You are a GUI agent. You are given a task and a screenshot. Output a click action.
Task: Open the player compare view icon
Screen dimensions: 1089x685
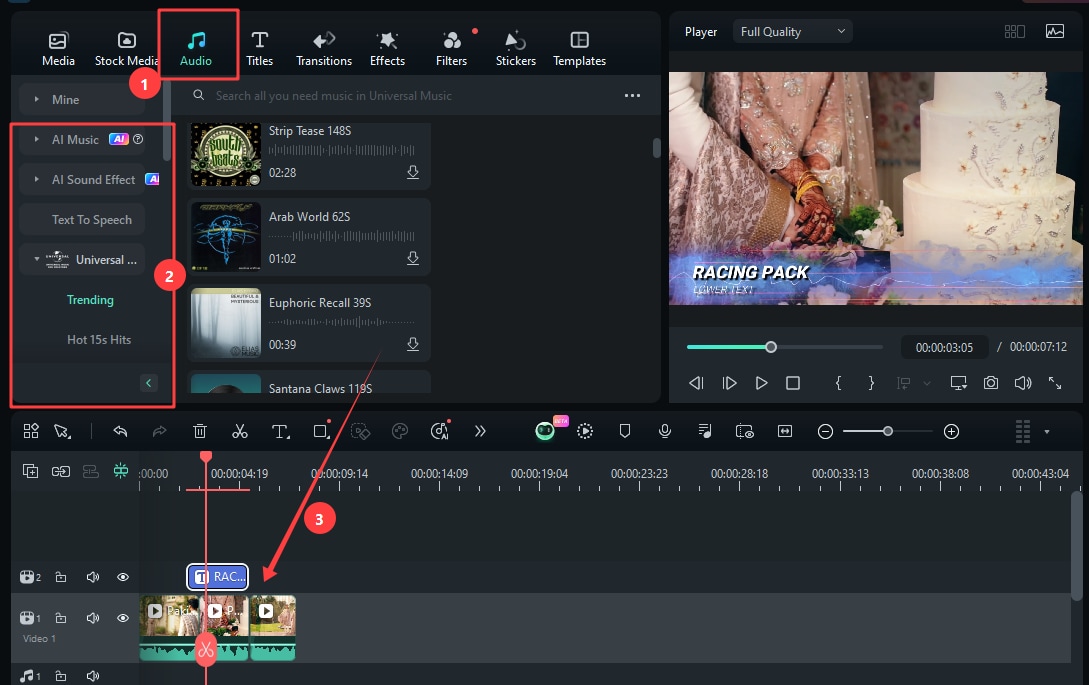[1015, 31]
